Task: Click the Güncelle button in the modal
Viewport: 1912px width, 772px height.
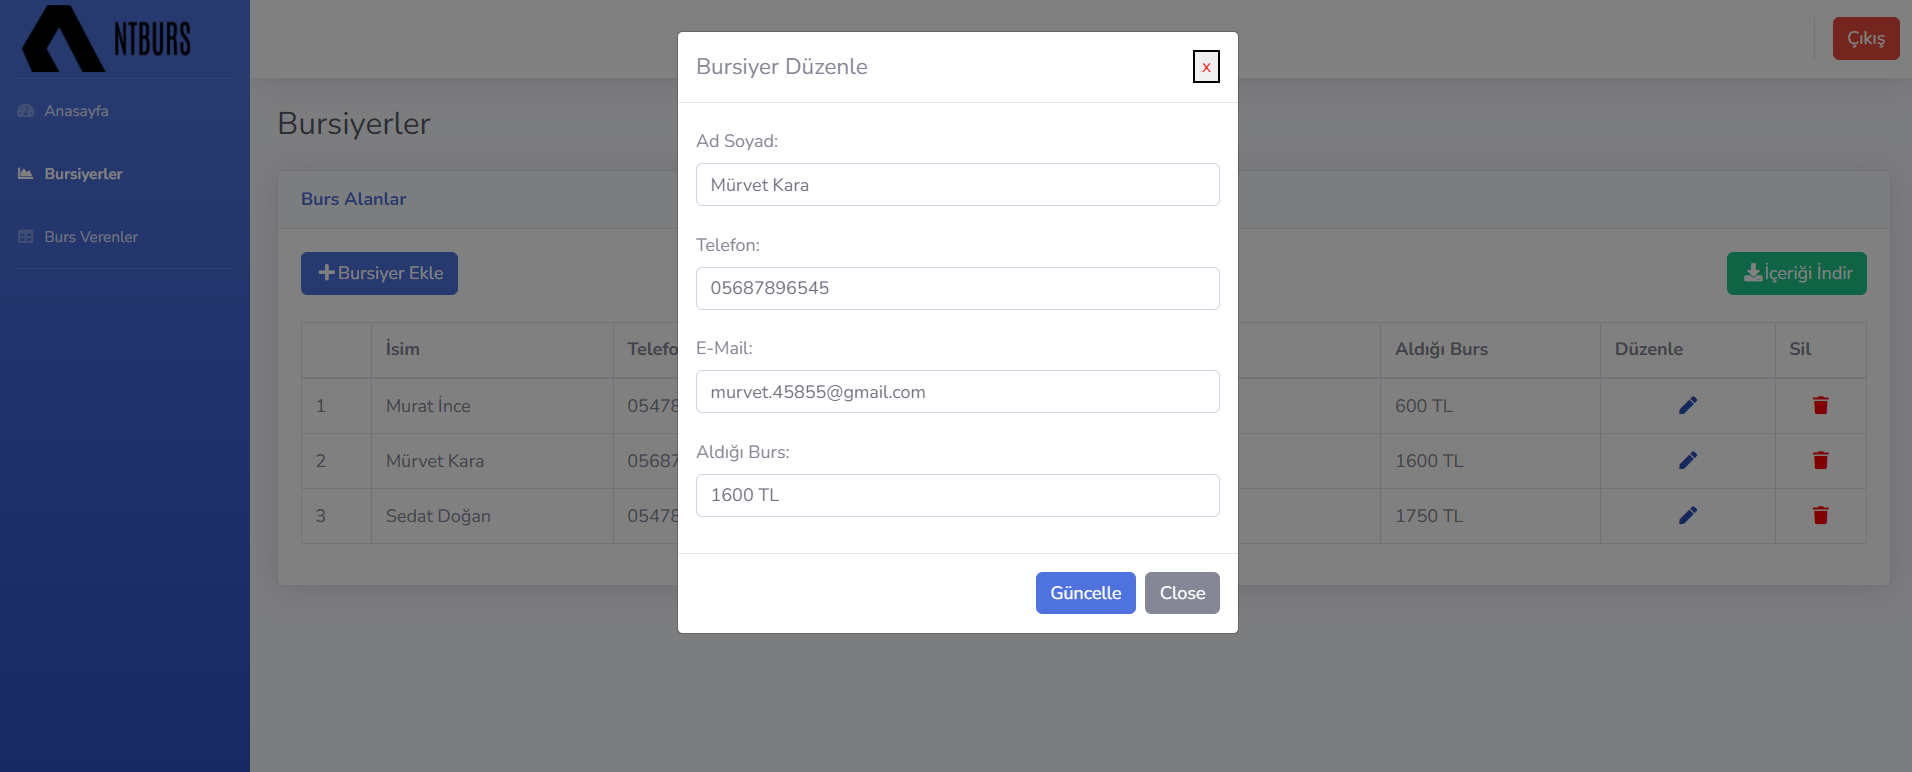Action: click(x=1085, y=592)
